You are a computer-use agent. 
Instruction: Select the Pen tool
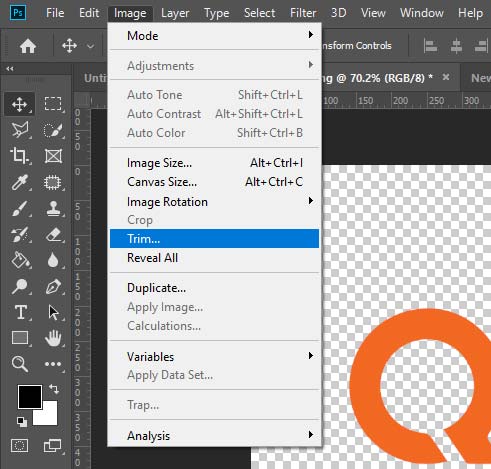[x=53, y=286]
